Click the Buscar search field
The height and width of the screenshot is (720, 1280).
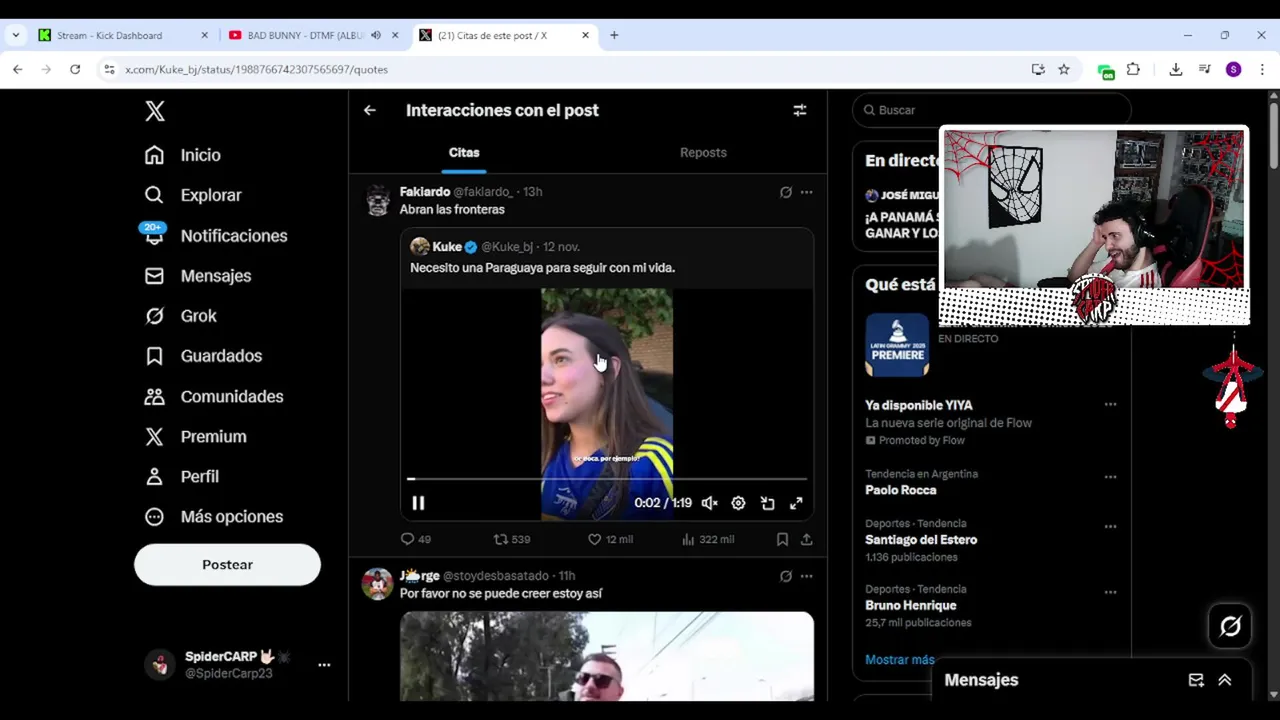992,110
